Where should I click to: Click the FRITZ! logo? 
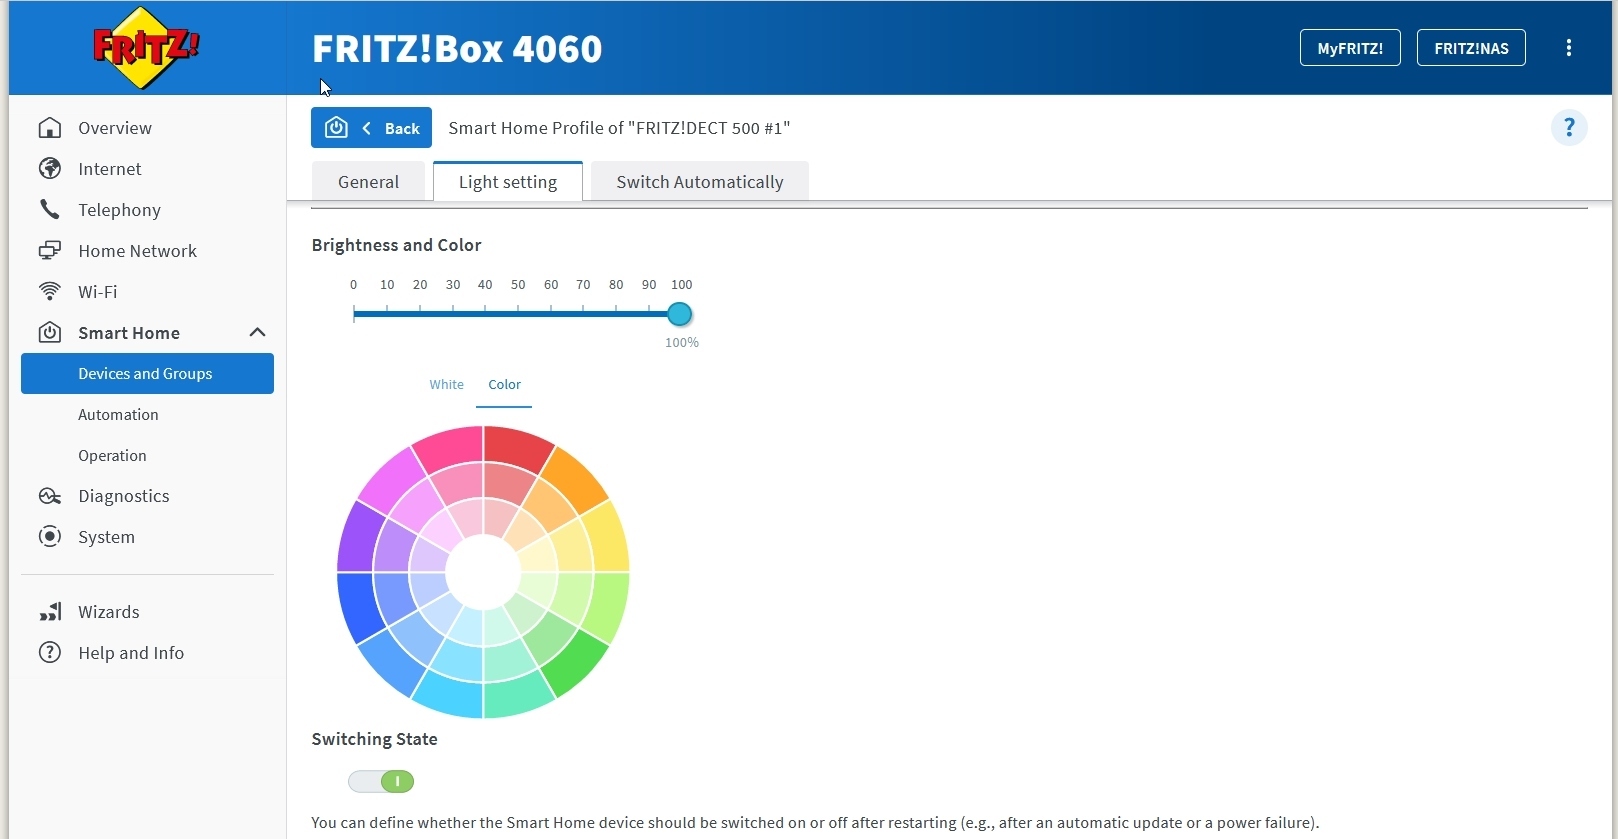(146, 48)
